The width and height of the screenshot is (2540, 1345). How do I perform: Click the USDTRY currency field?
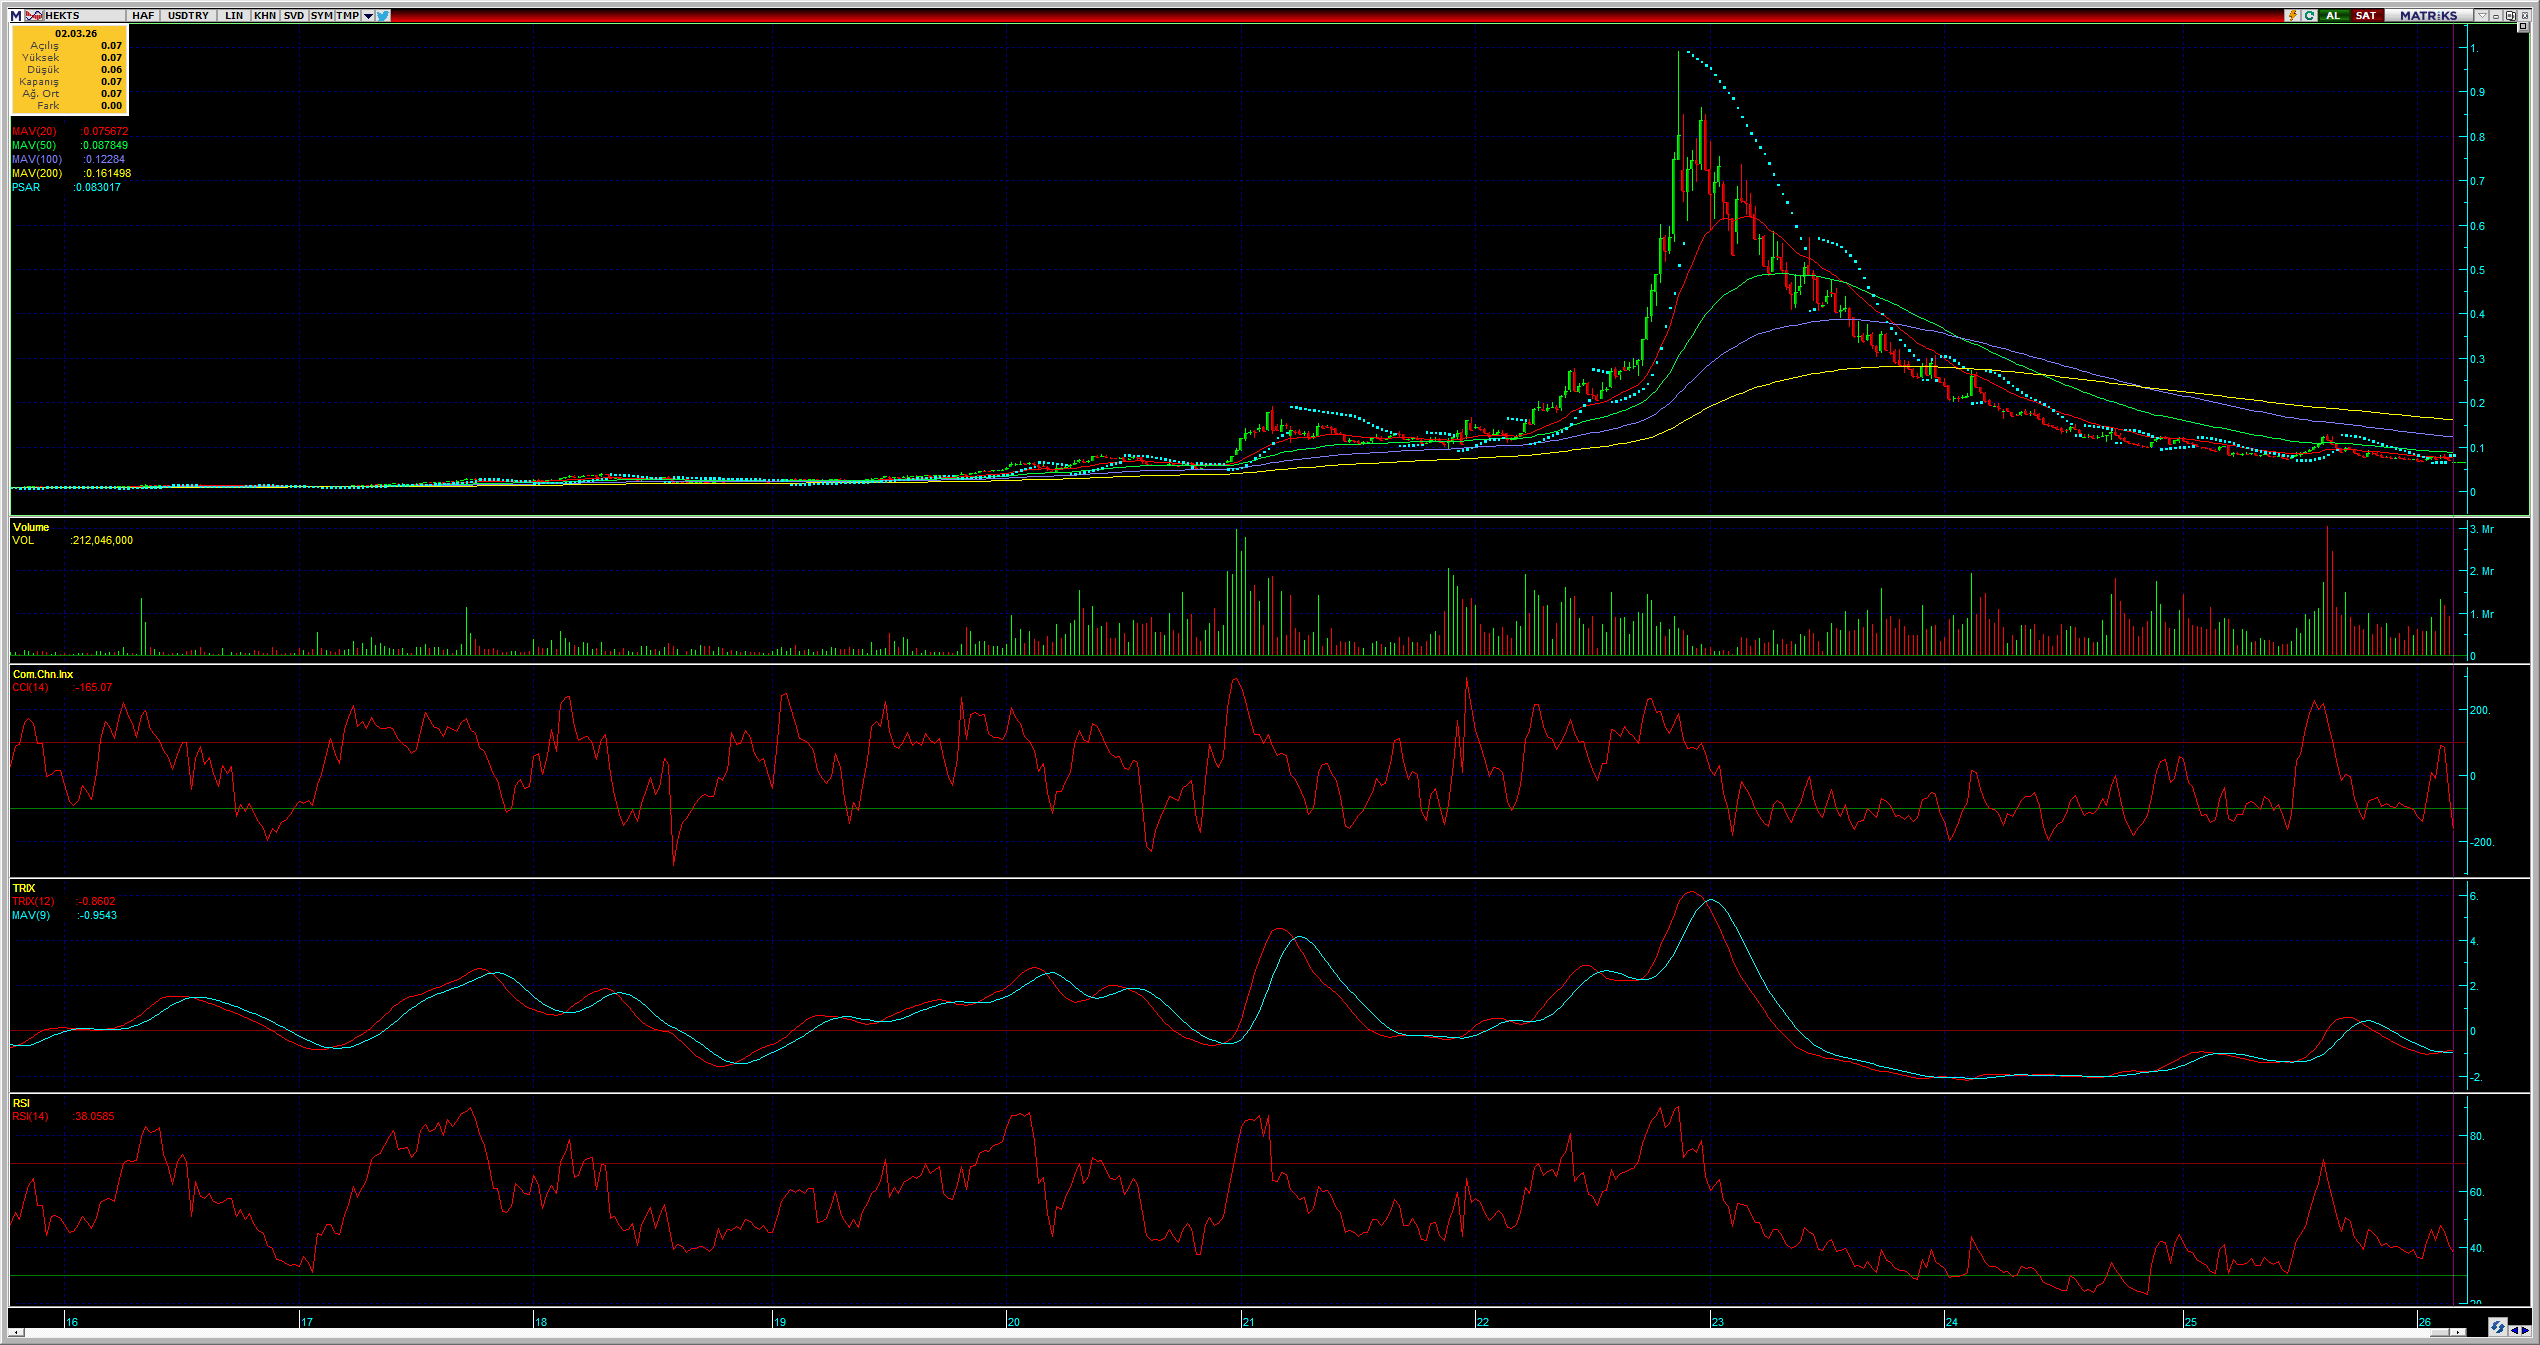pyautogui.click(x=188, y=15)
